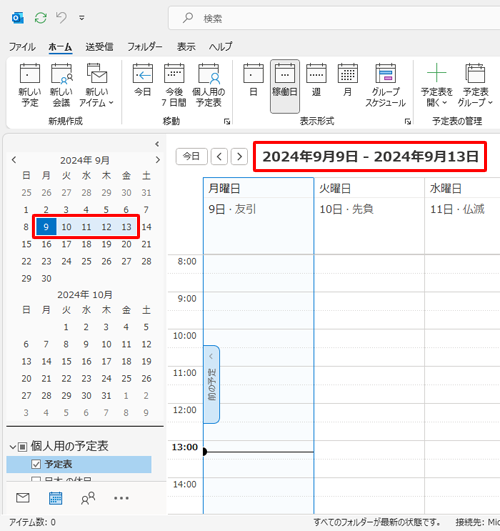Create a 新しい会議 meeting
500x531 pixels.
(61, 86)
